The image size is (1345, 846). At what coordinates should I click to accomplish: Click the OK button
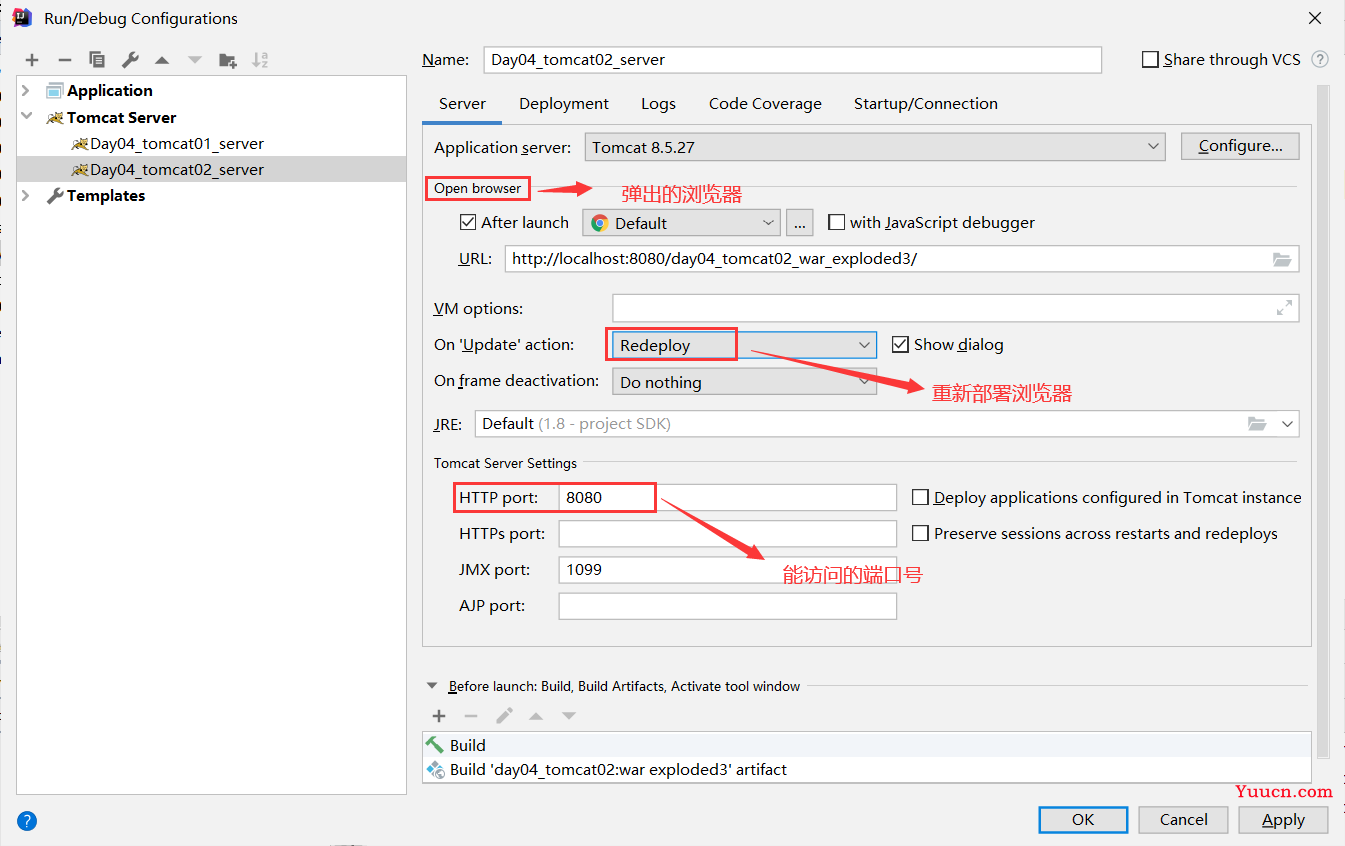pos(1083,820)
